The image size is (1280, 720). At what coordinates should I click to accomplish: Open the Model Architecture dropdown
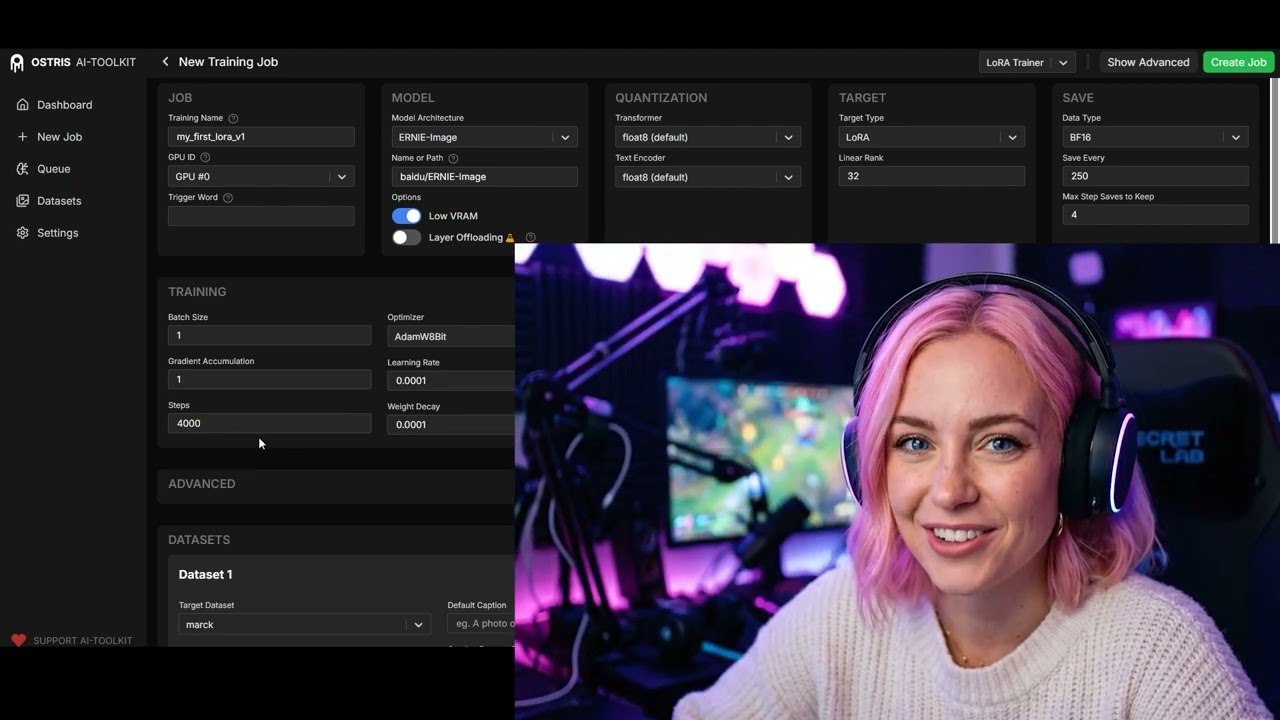pyautogui.click(x=485, y=137)
